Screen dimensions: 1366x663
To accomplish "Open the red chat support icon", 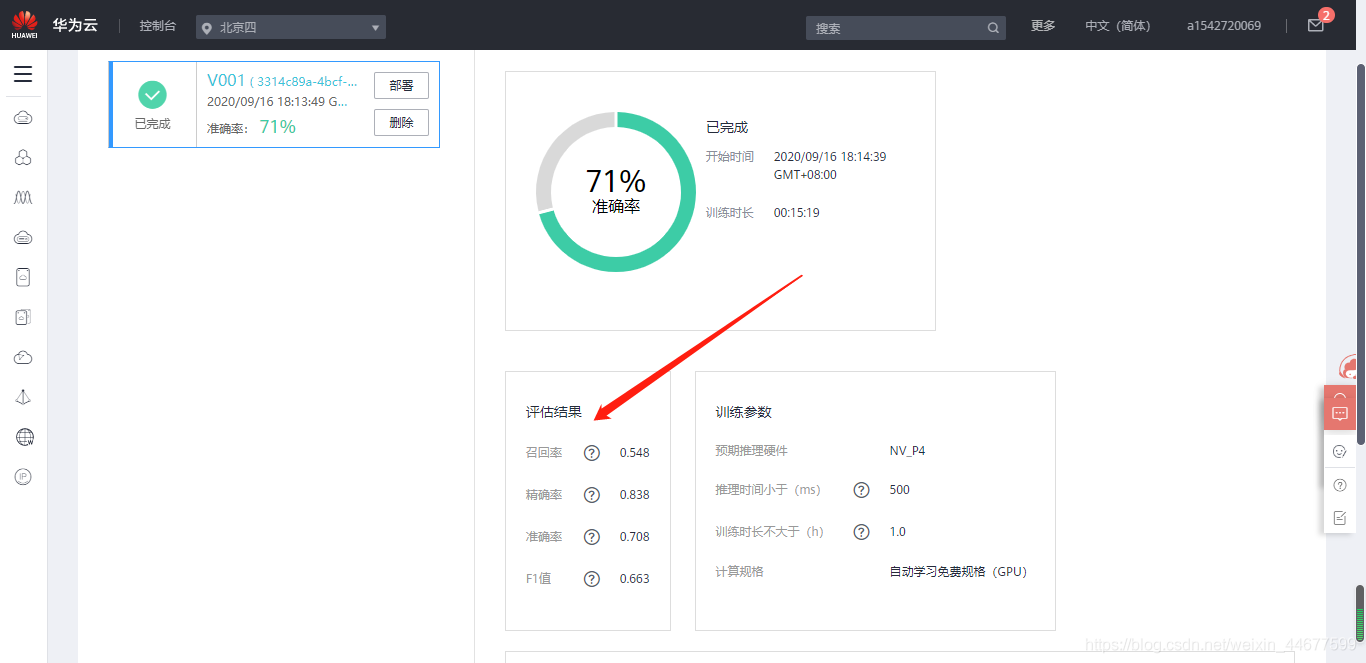I will coord(1340,414).
